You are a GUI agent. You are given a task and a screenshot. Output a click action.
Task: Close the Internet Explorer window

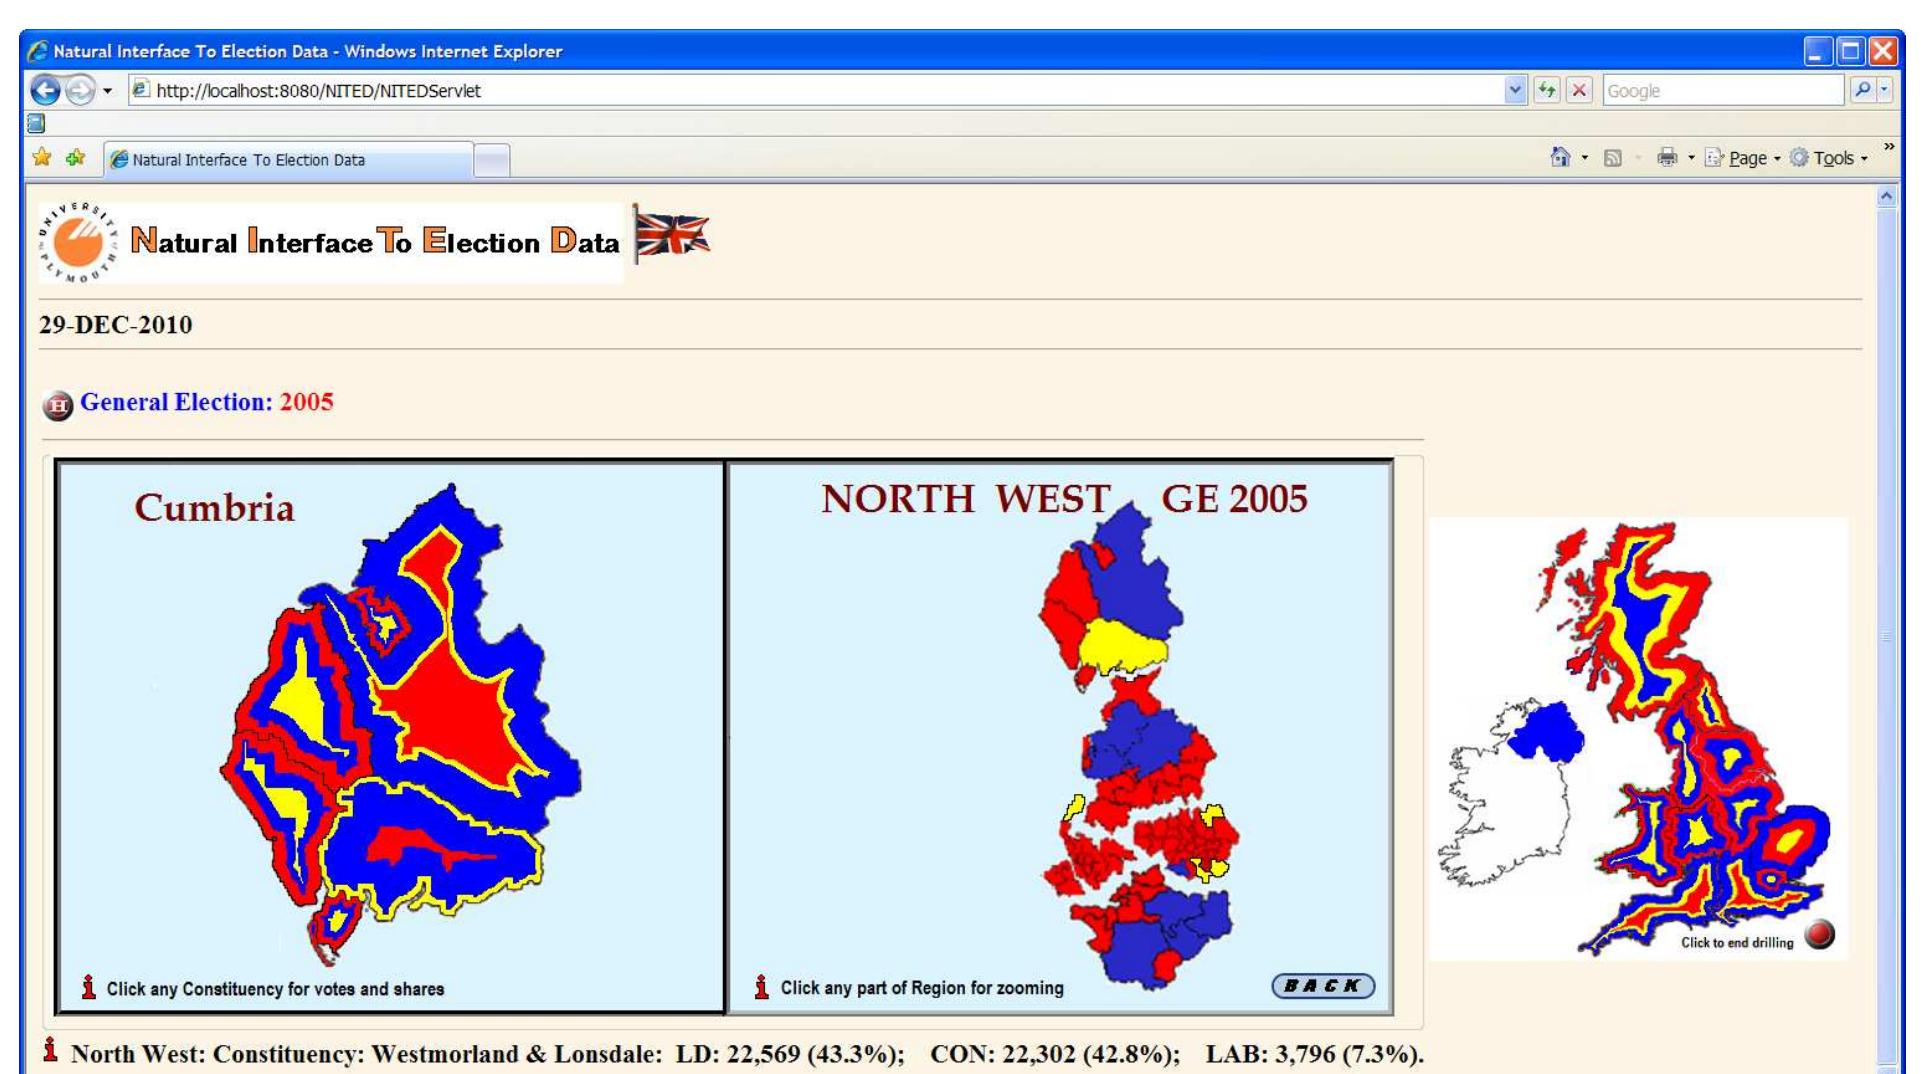tap(1883, 51)
